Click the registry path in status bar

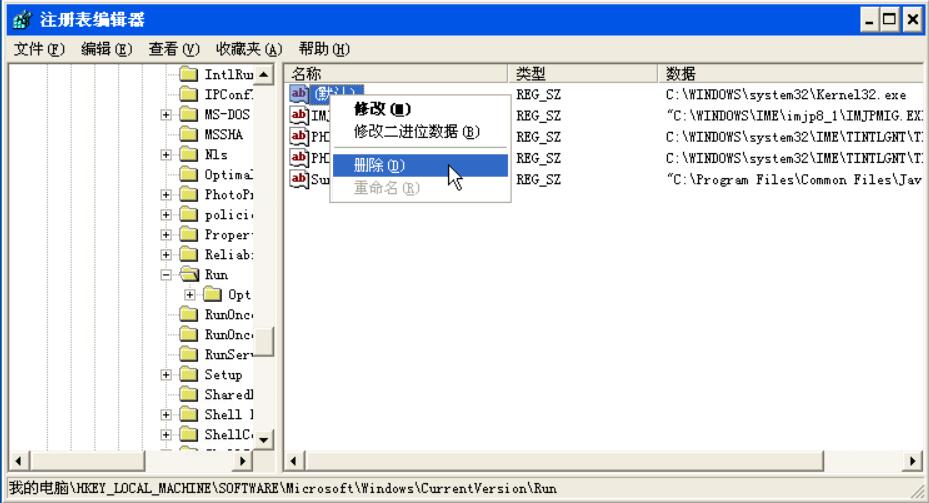click(x=283, y=488)
